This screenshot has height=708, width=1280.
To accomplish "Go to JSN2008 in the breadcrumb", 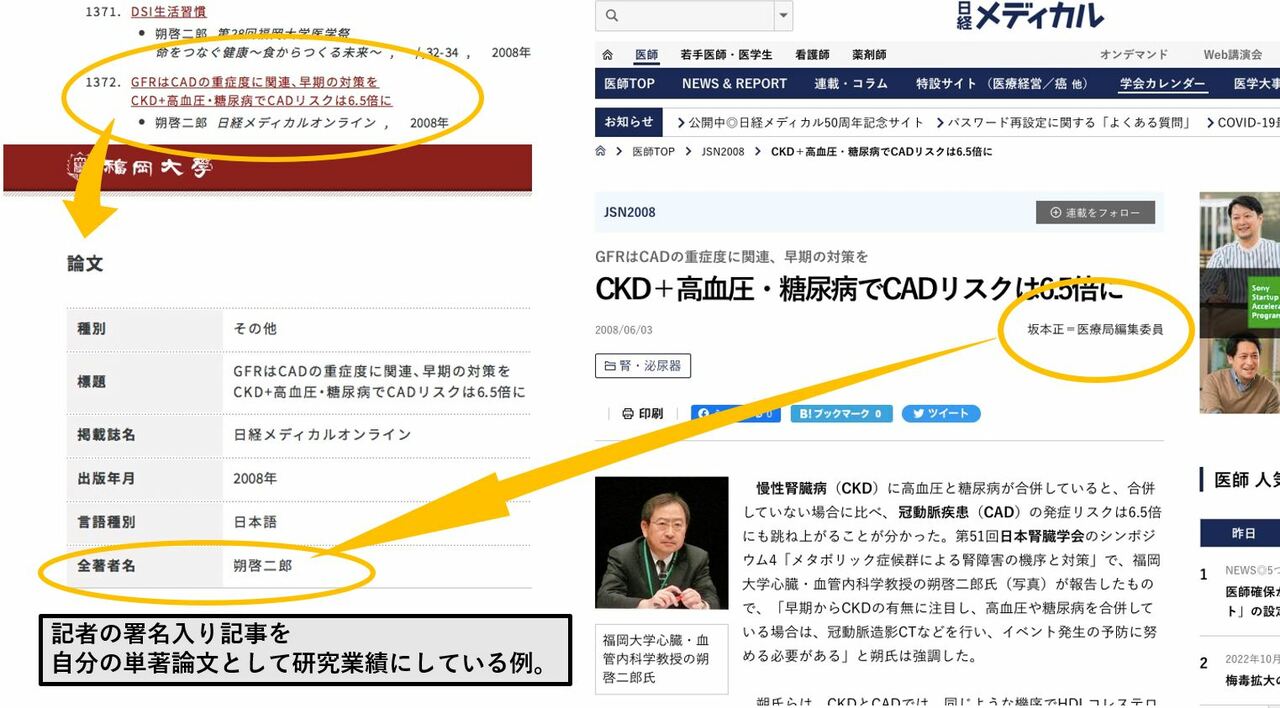I will tap(723, 152).
